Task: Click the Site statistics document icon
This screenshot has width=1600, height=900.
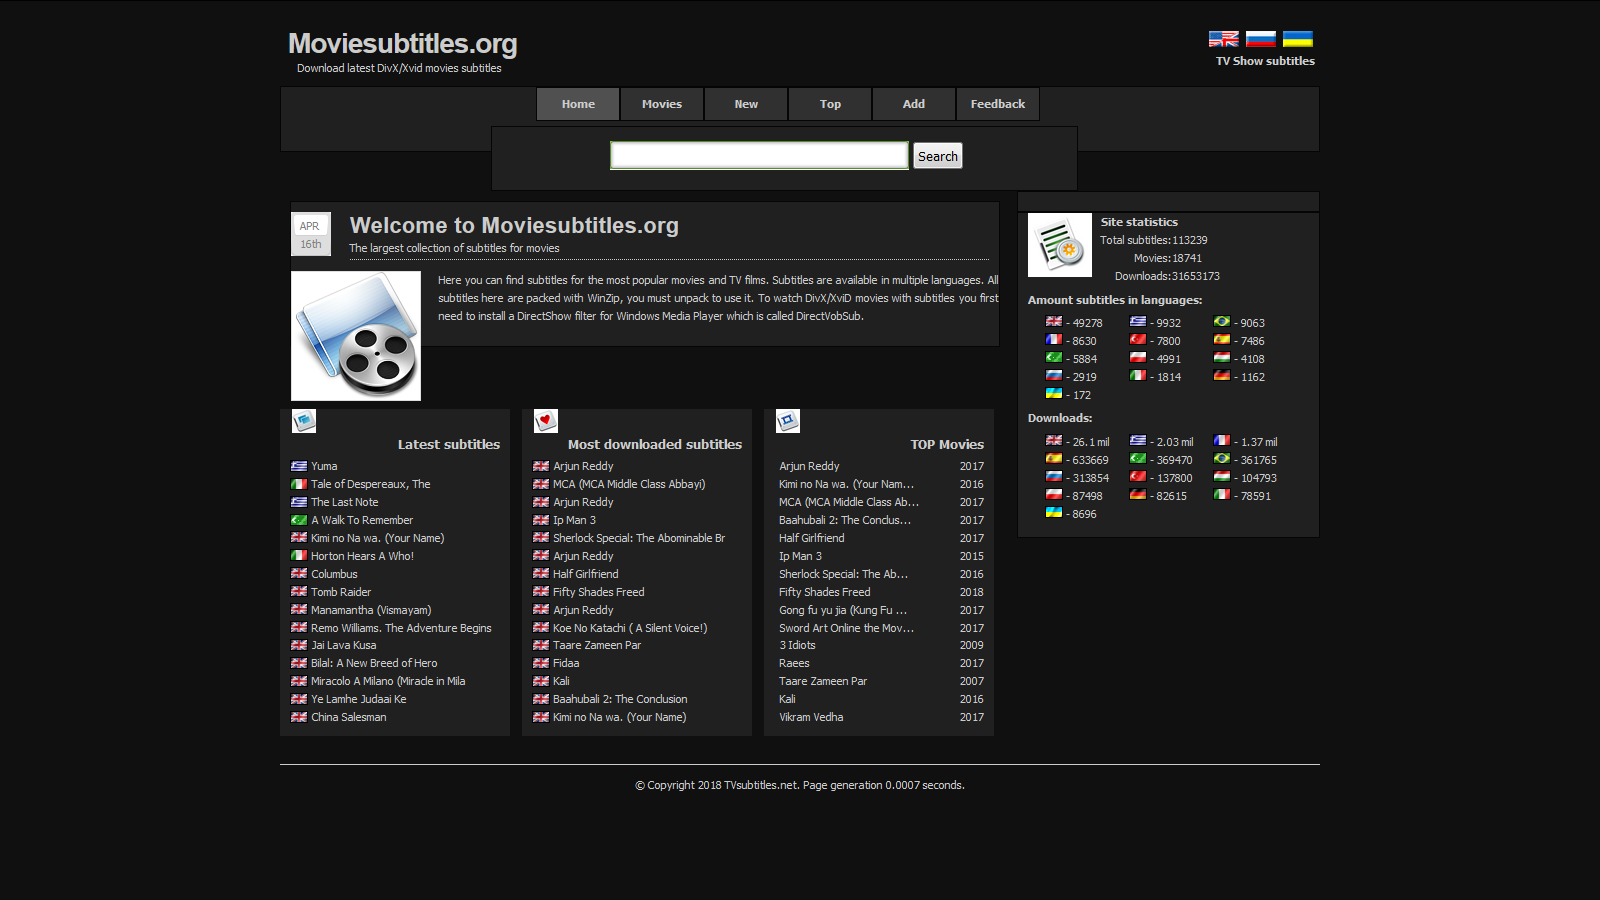Action: click(x=1060, y=245)
